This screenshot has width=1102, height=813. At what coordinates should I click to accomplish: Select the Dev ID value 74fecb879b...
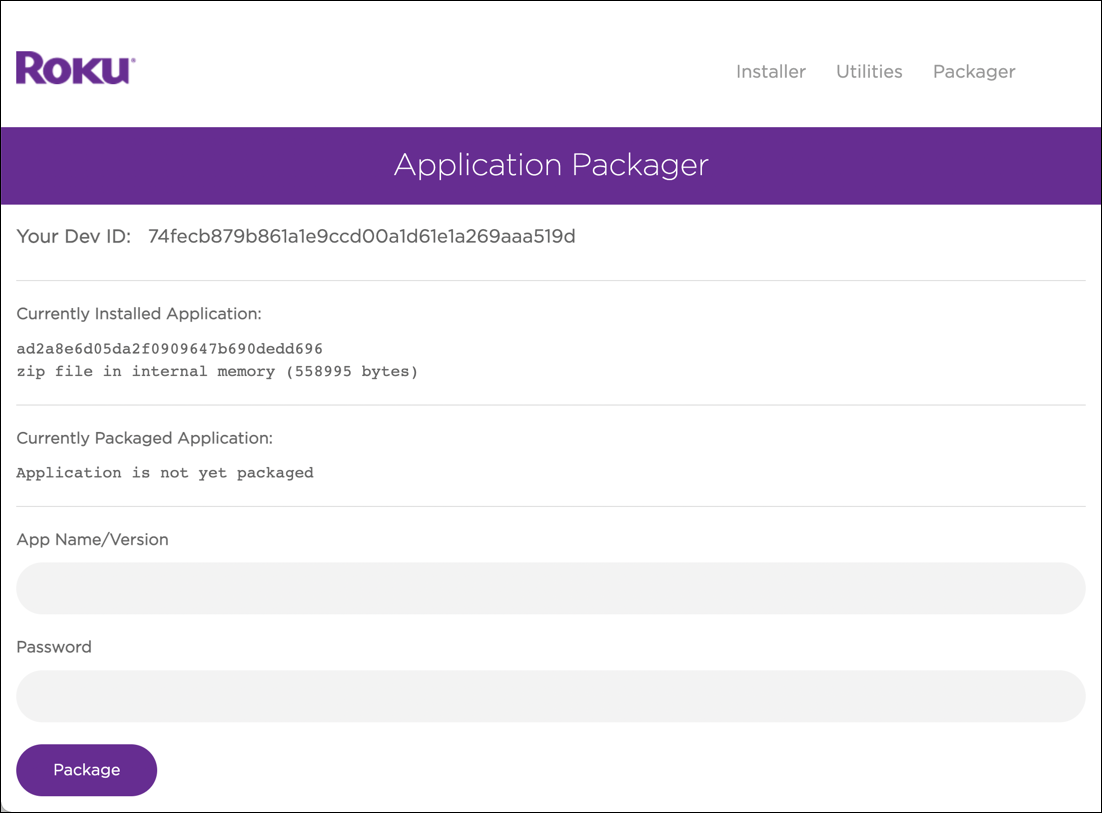[361, 236]
